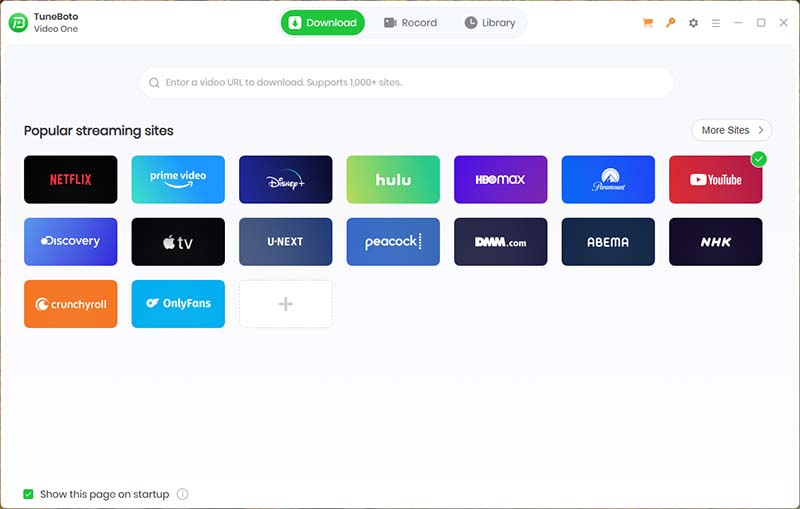Viewport: 800px width, 509px height.
Task: Open the Disney+ tile
Action: 286,180
